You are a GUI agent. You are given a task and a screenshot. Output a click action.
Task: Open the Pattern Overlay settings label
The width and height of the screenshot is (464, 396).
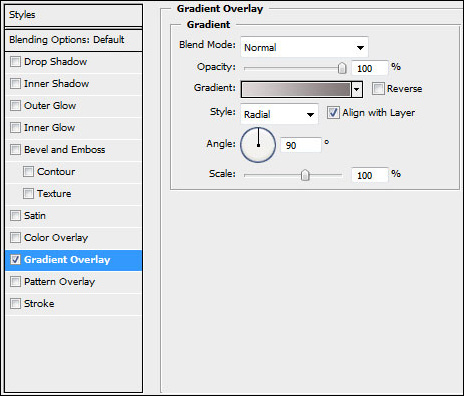click(x=60, y=282)
